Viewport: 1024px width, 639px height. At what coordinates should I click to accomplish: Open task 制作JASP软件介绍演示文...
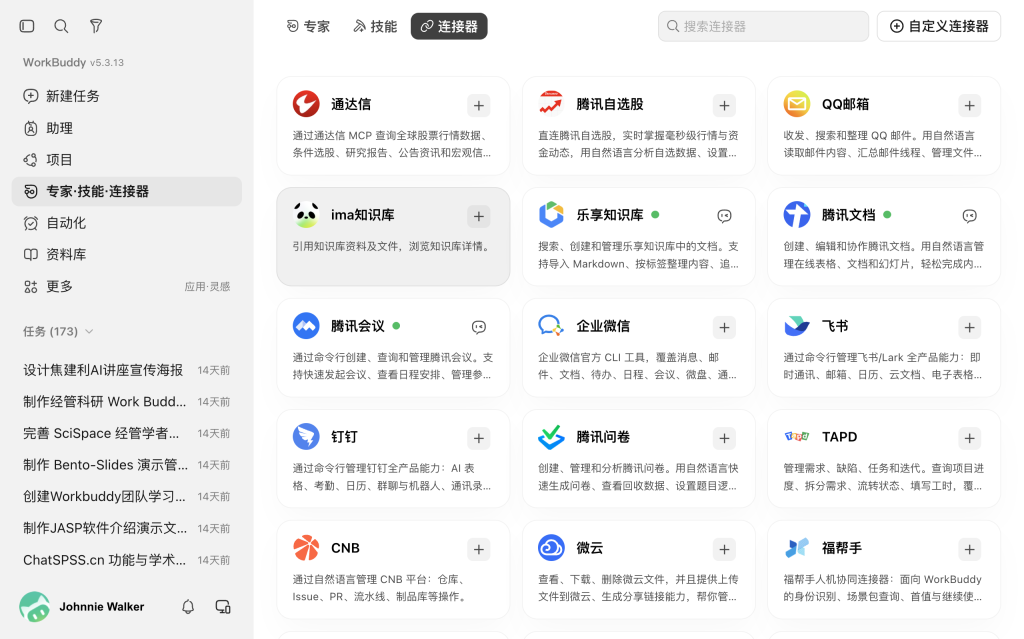(127, 528)
